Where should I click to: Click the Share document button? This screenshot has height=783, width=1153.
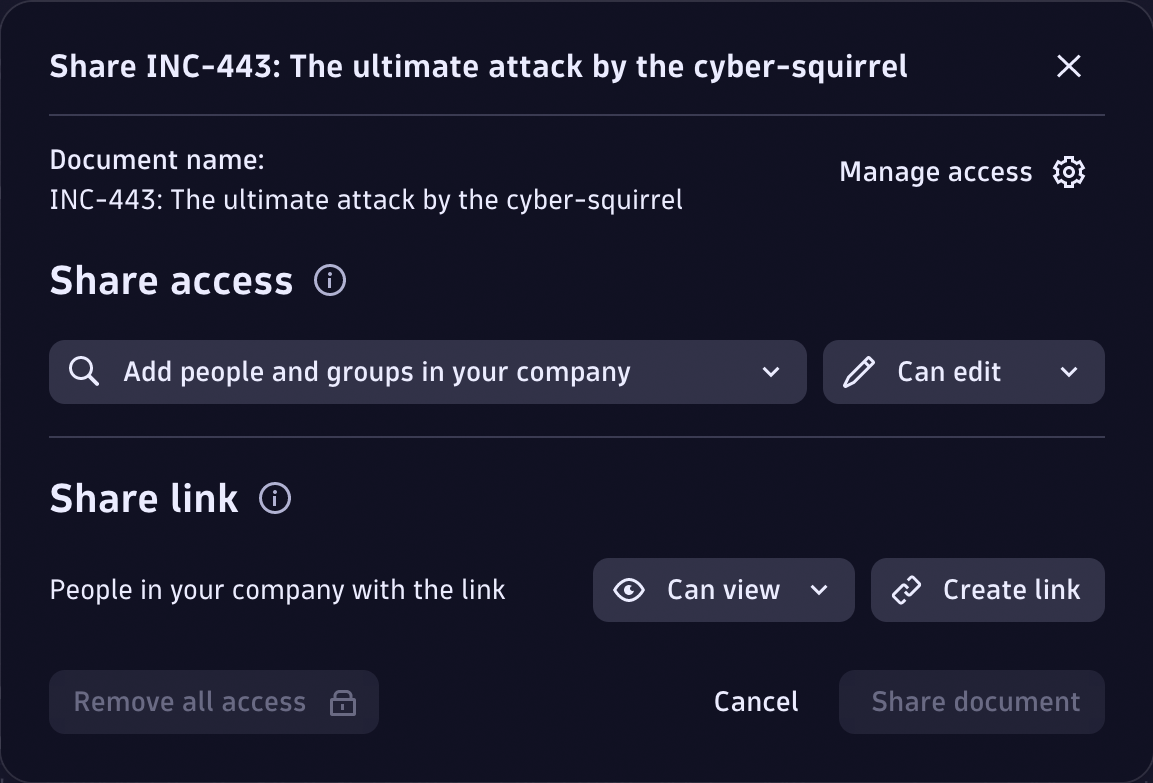pyautogui.click(x=975, y=702)
